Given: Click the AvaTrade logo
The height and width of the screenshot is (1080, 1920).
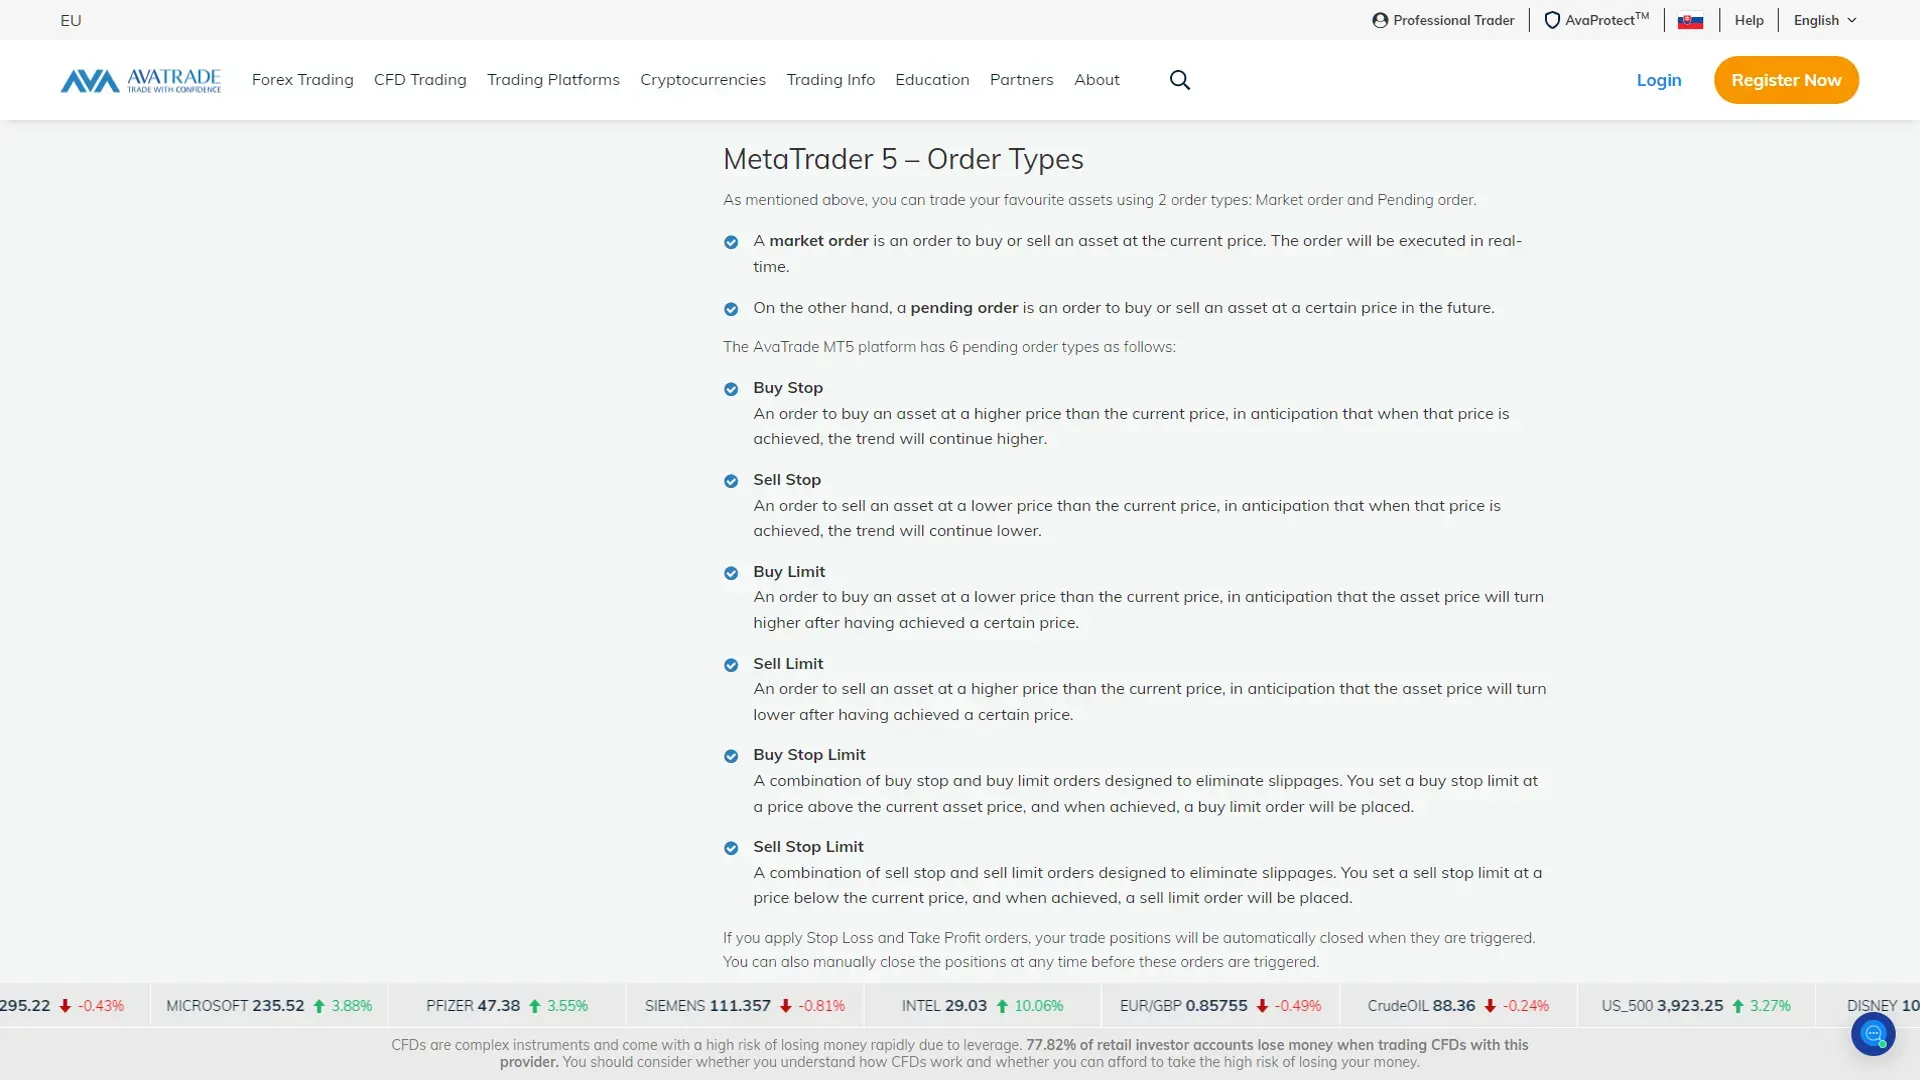Looking at the screenshot, I should [141, 80].
